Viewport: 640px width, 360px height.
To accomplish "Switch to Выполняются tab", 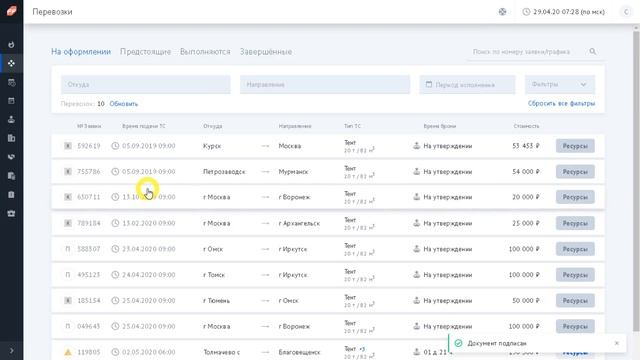I will coord(205,52).
